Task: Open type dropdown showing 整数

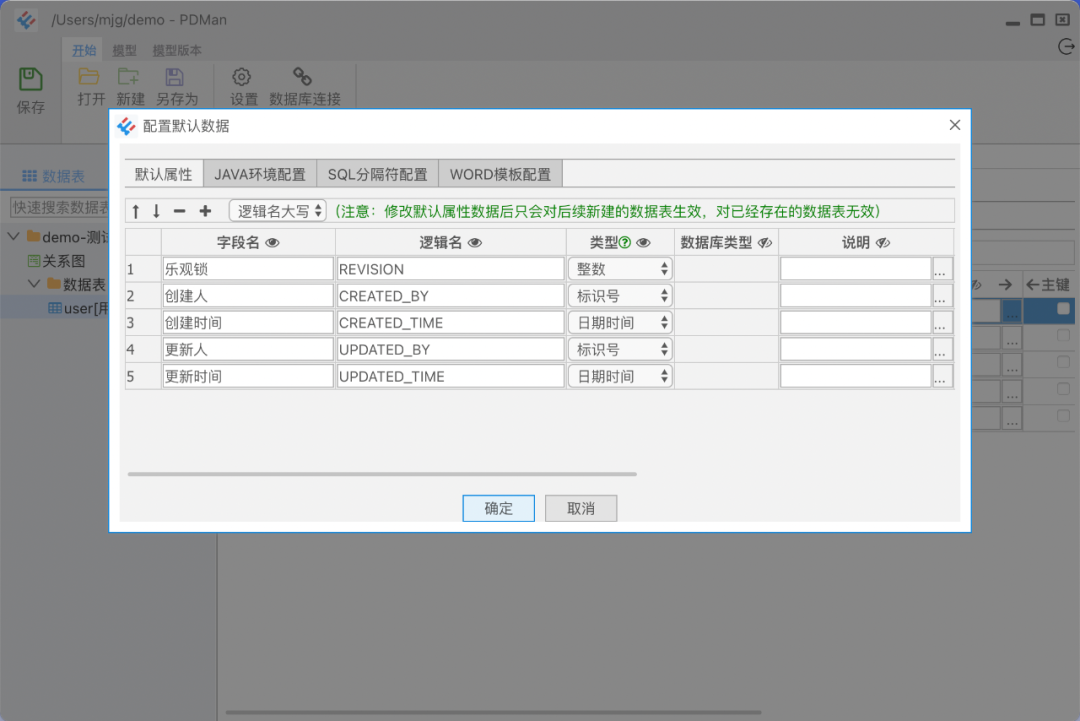Action: point(620,269)
